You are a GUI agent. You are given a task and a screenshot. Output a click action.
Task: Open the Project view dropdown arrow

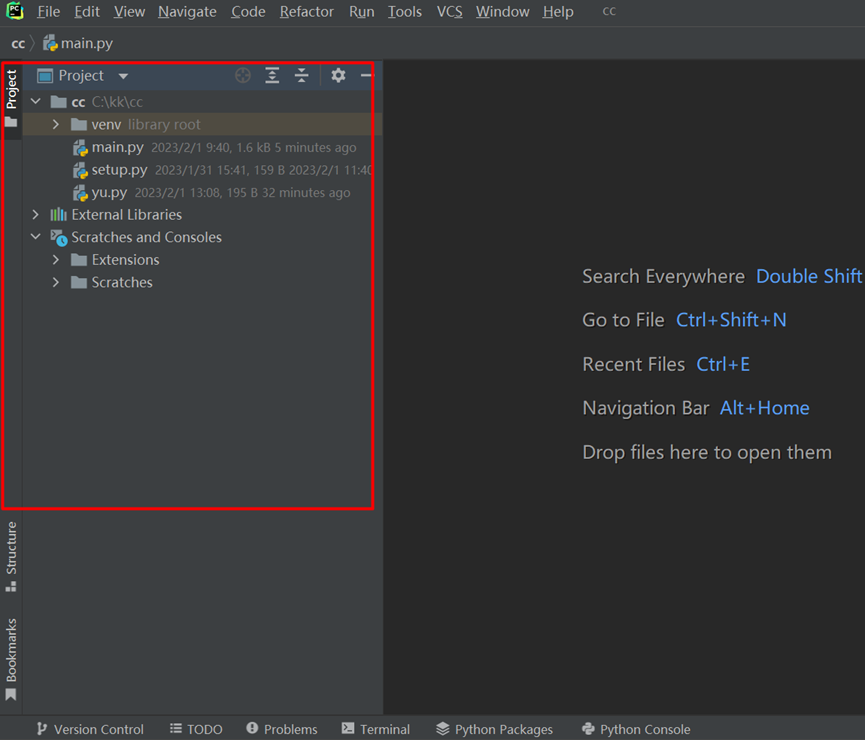(x=123, y=76)
